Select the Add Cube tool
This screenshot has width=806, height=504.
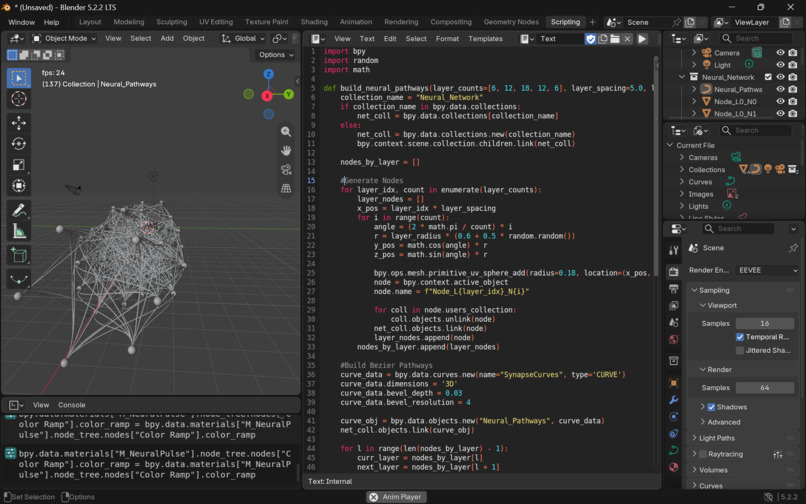[x=19, y=256]
